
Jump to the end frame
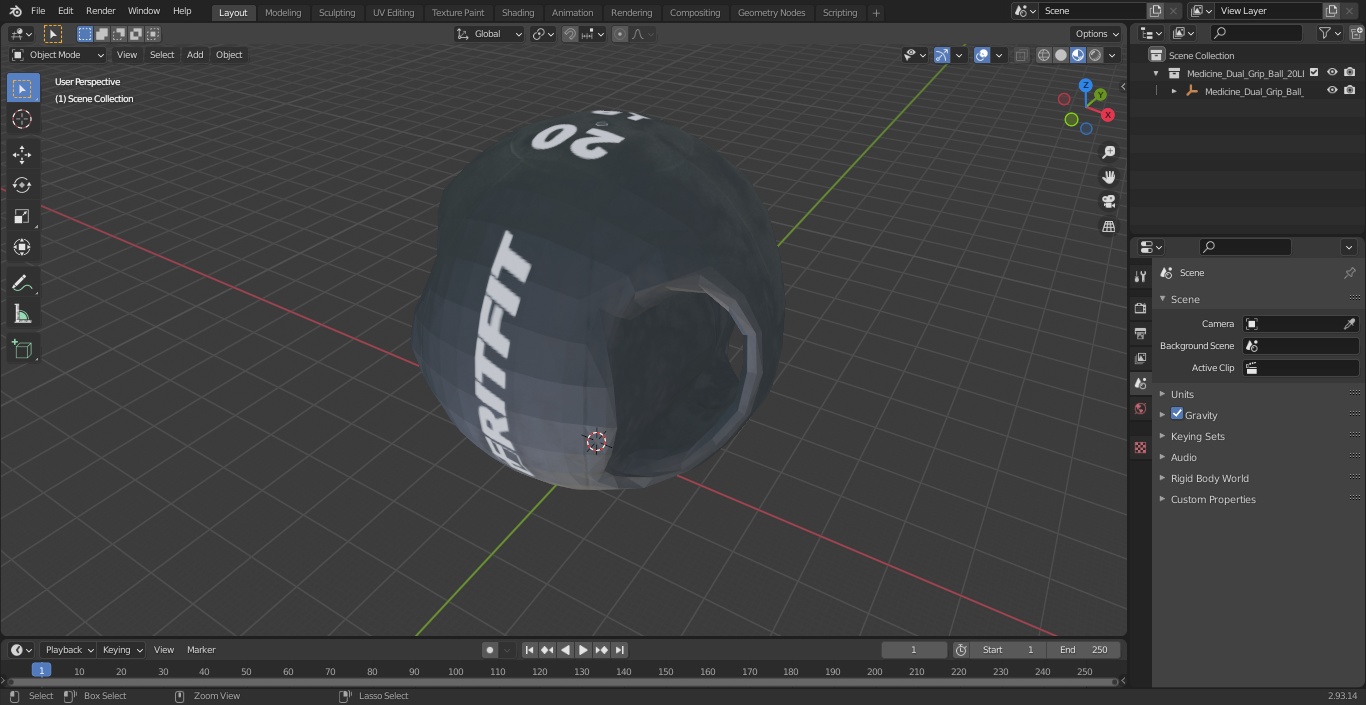(x=620, y=650)
